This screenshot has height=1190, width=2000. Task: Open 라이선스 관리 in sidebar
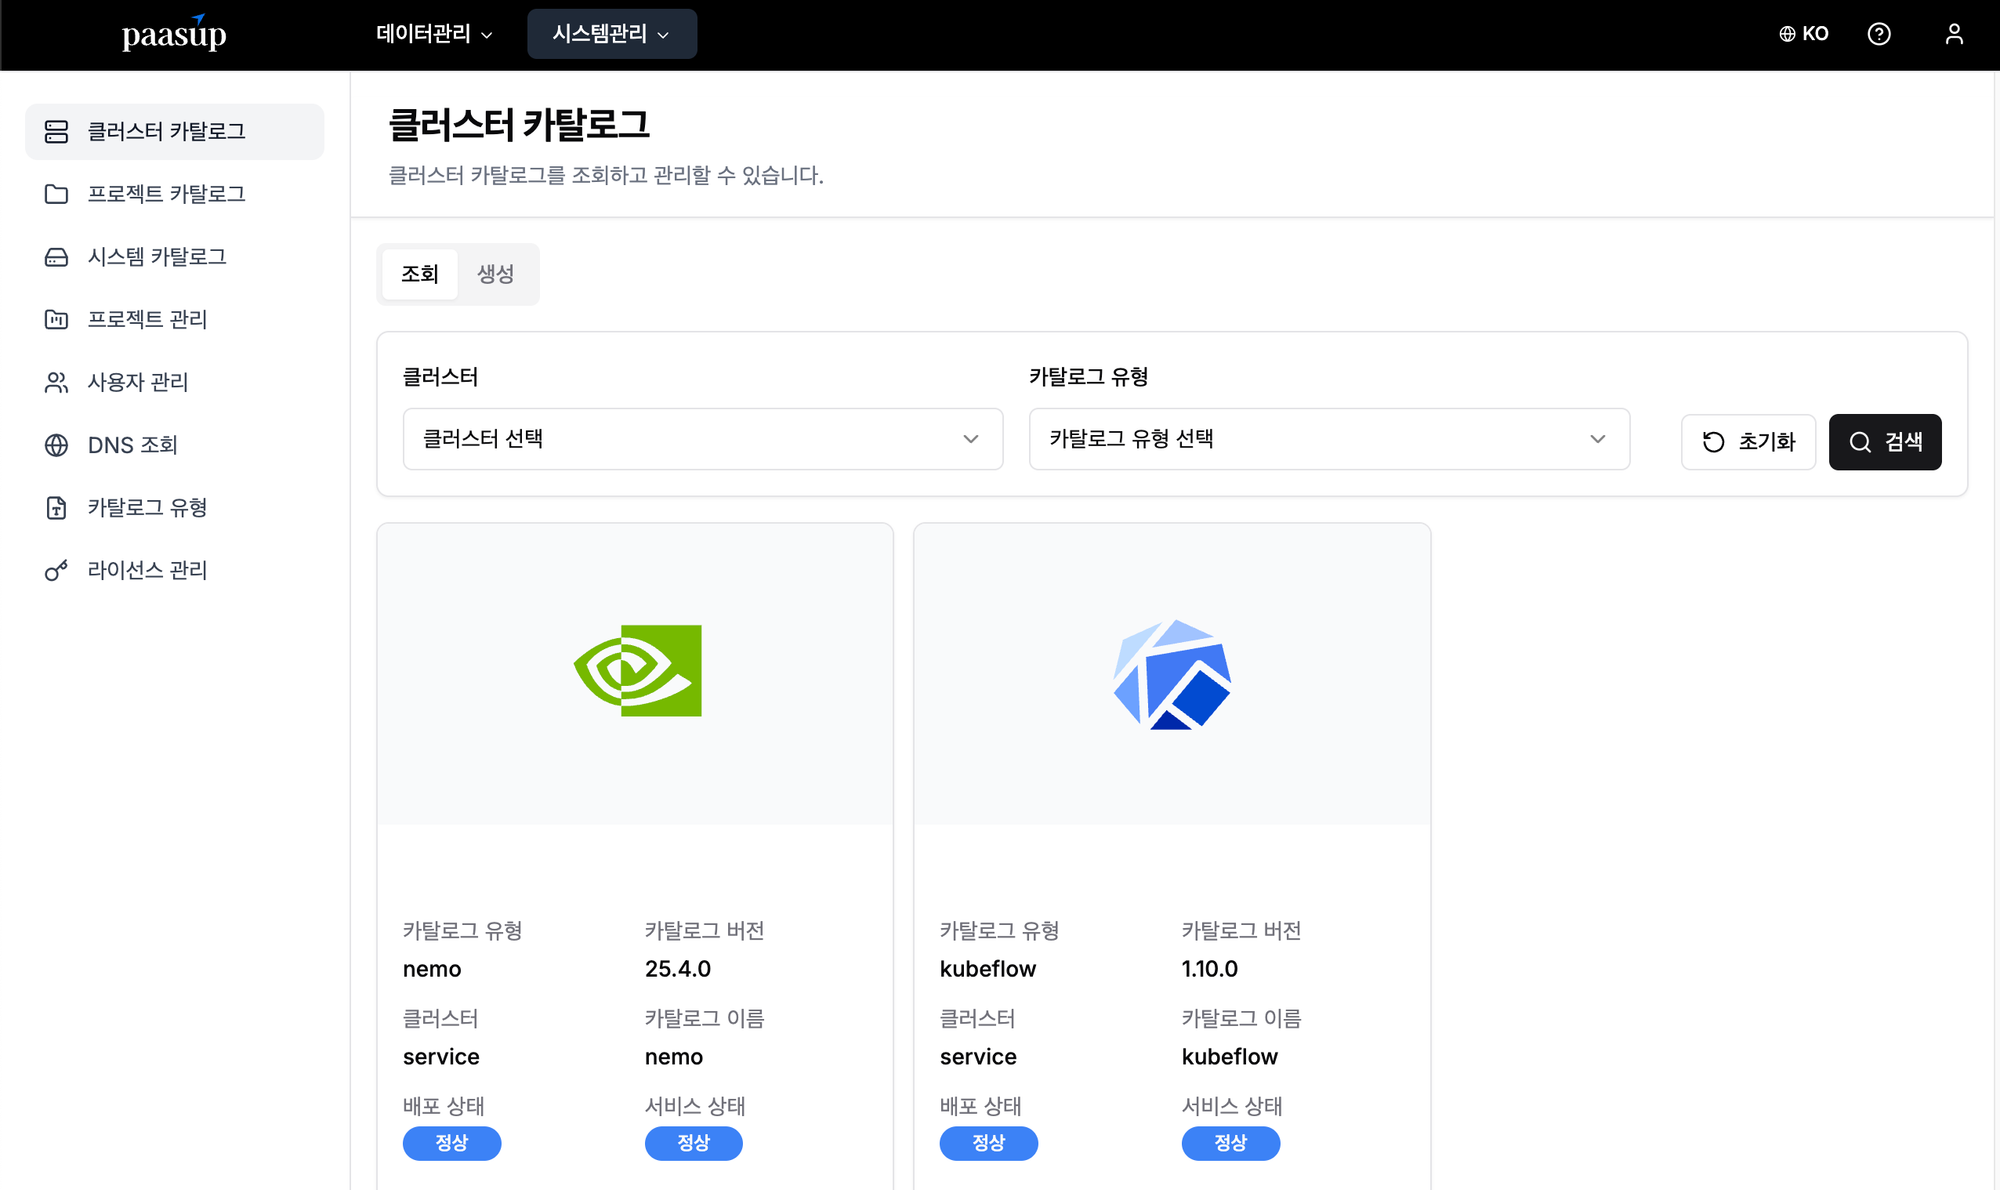[x=175, y=570]
